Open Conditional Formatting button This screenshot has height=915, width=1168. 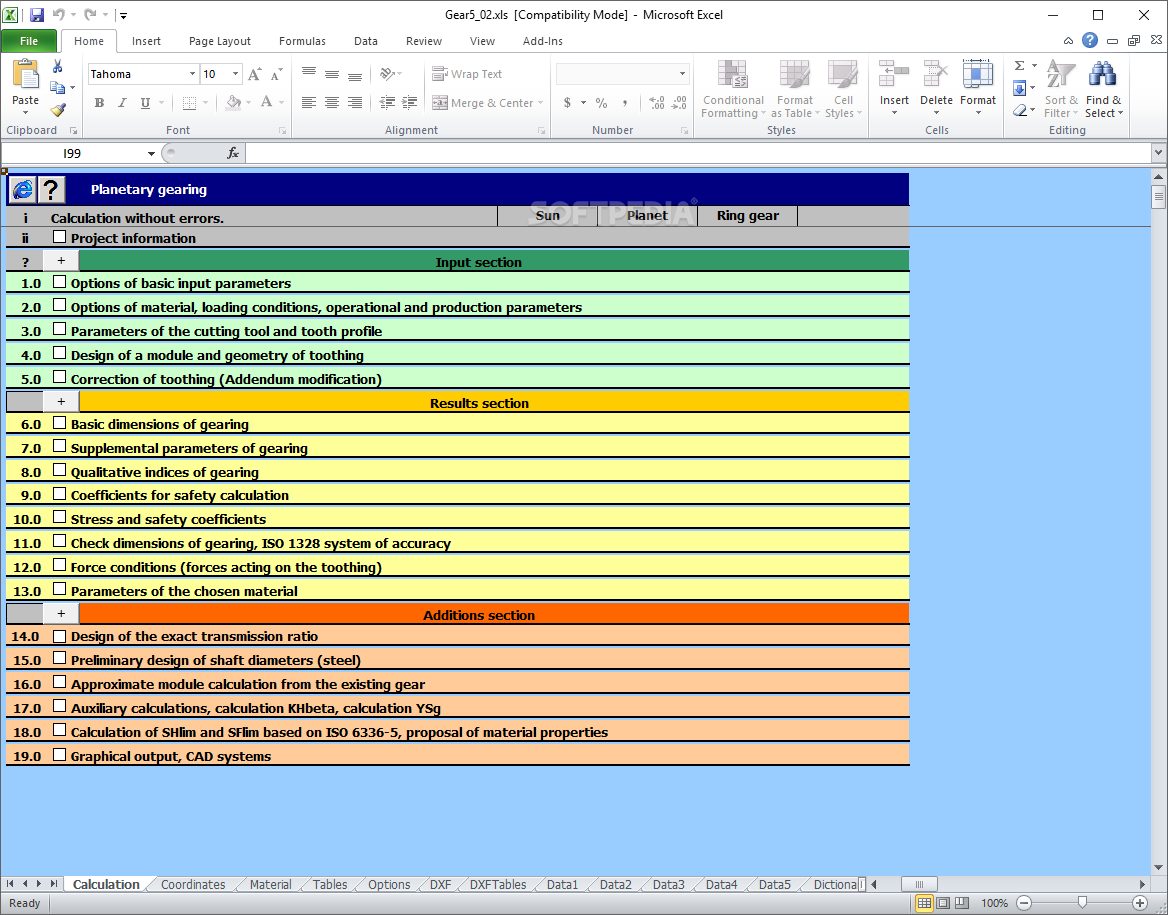tap(733, 89)
